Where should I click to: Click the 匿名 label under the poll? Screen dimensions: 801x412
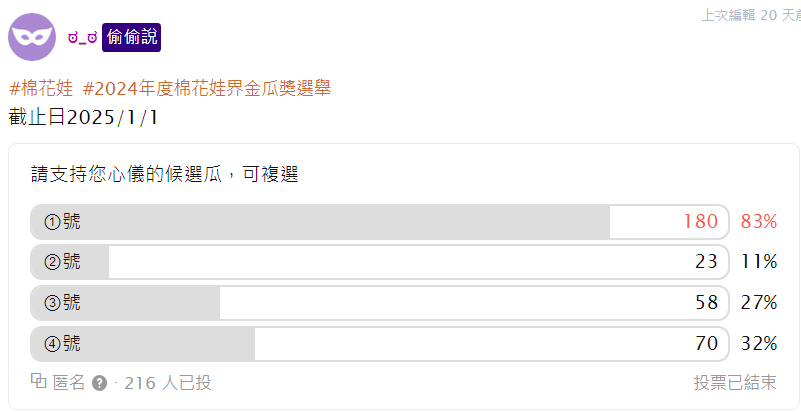(69, 383)
